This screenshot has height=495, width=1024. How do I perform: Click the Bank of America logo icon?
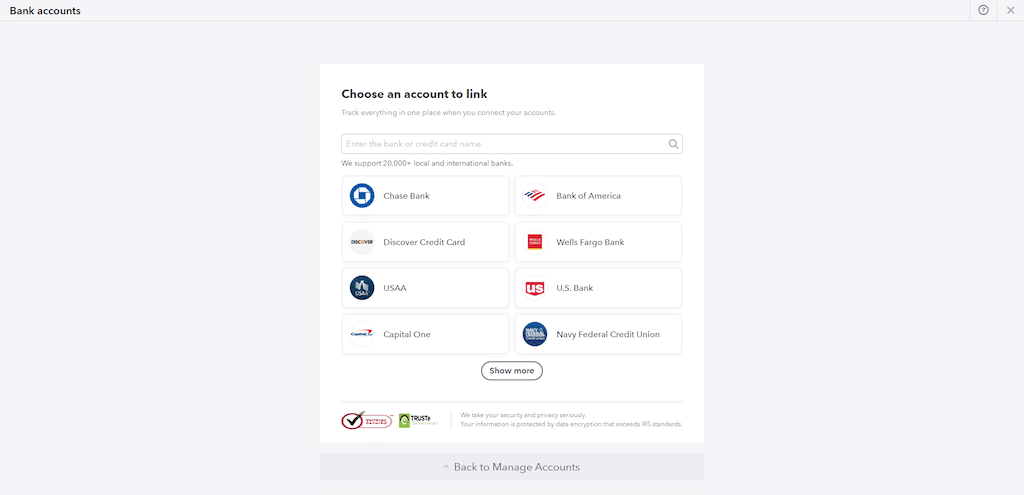[535, 196]
